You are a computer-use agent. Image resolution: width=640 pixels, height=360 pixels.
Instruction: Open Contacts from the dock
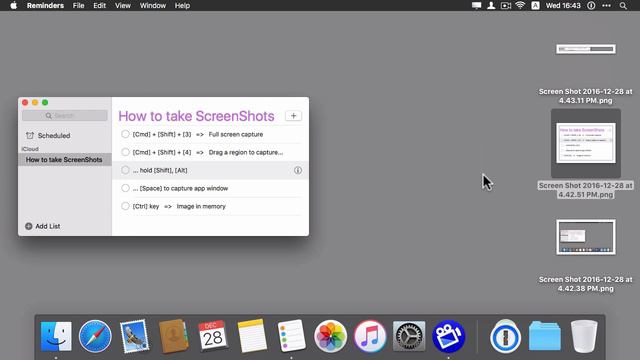[173, 336]
